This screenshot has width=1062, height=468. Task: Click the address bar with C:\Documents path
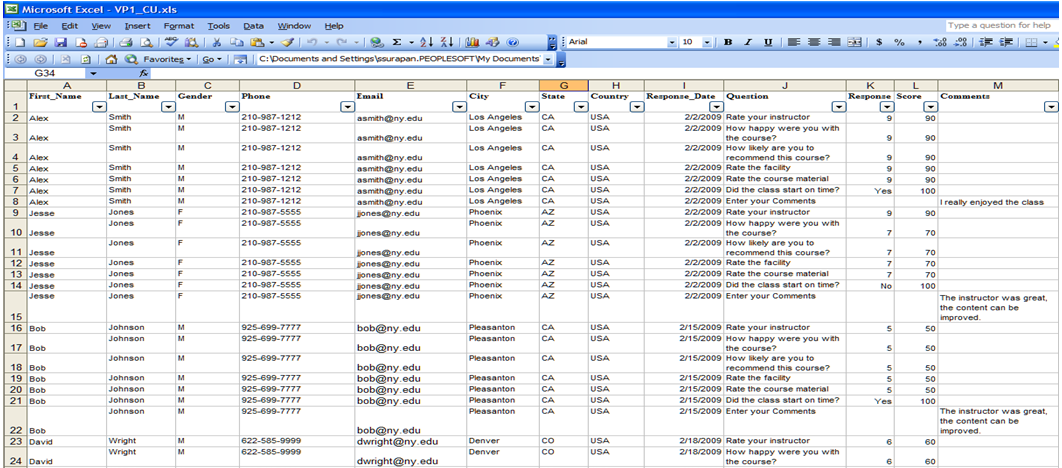click(400, 60)
